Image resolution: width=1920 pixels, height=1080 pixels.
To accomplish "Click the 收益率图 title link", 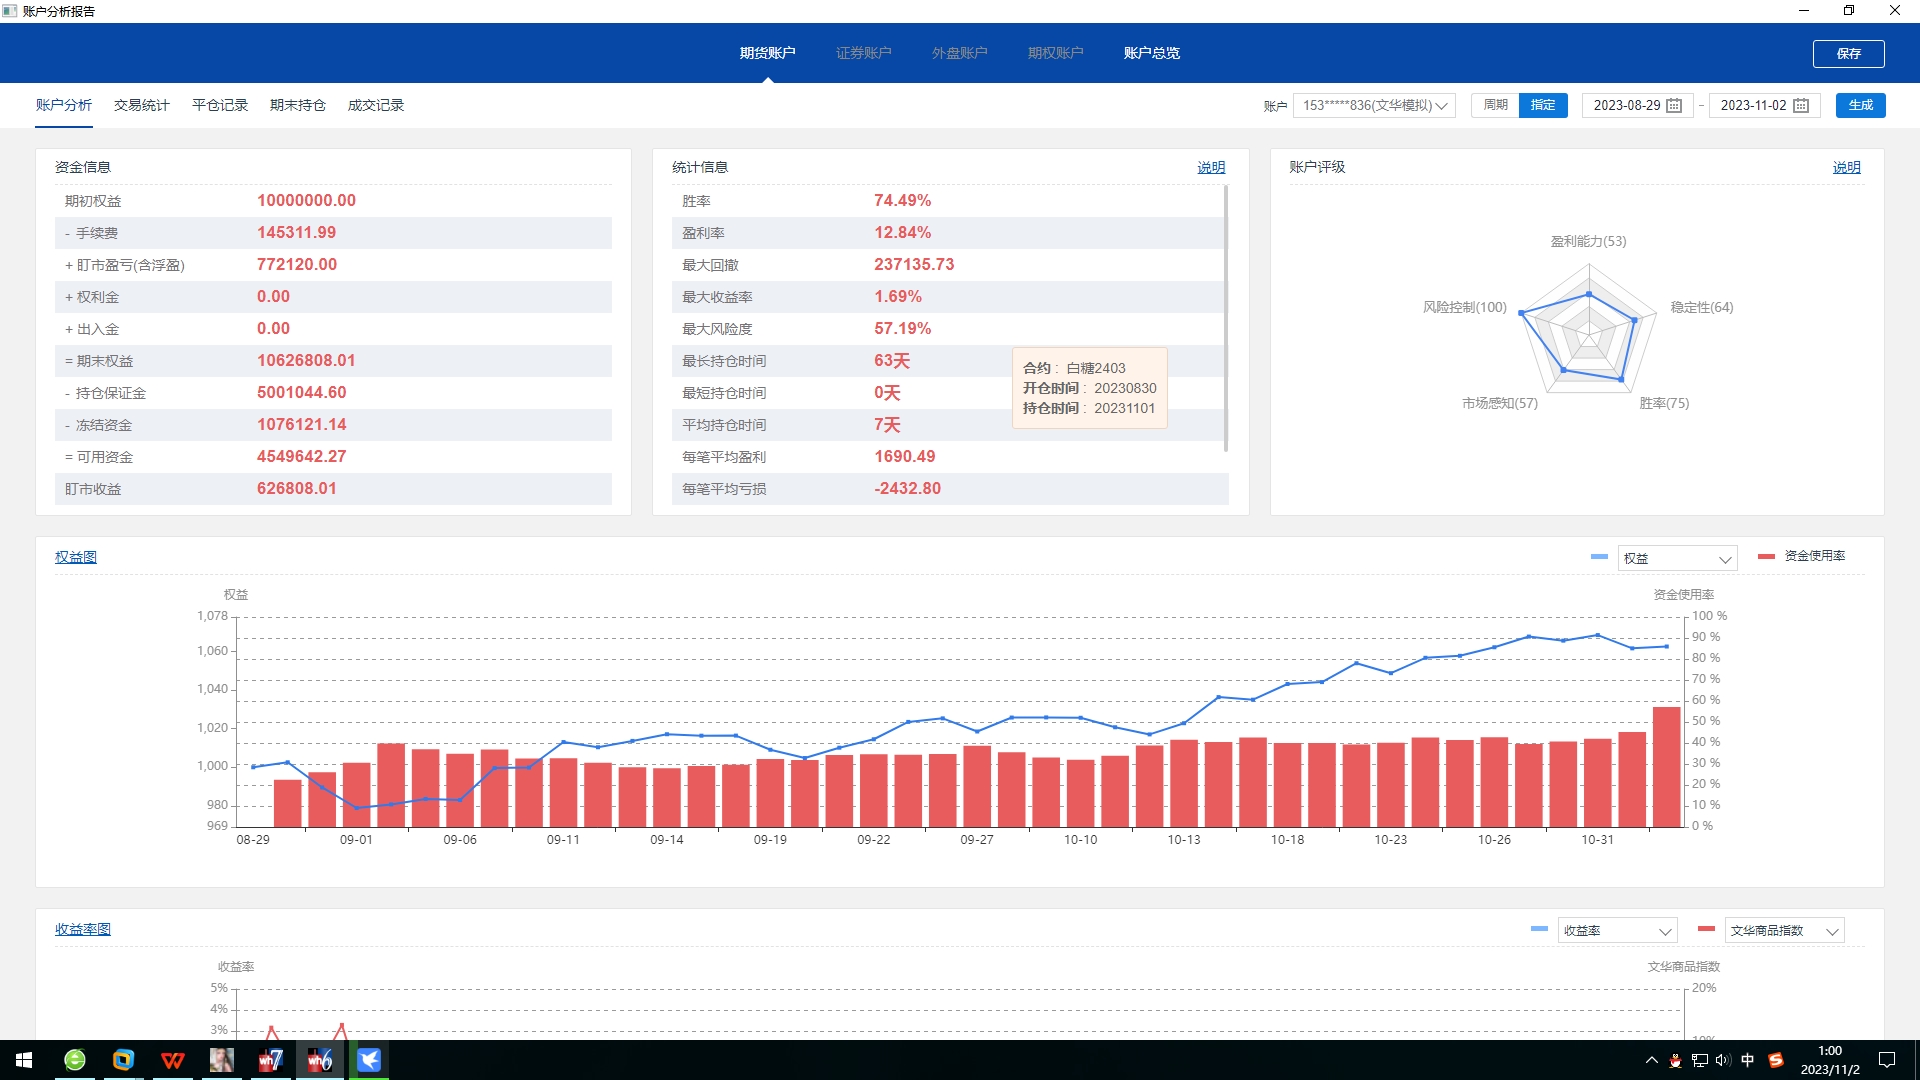I will pyautogui.click(x=83, y=929).
